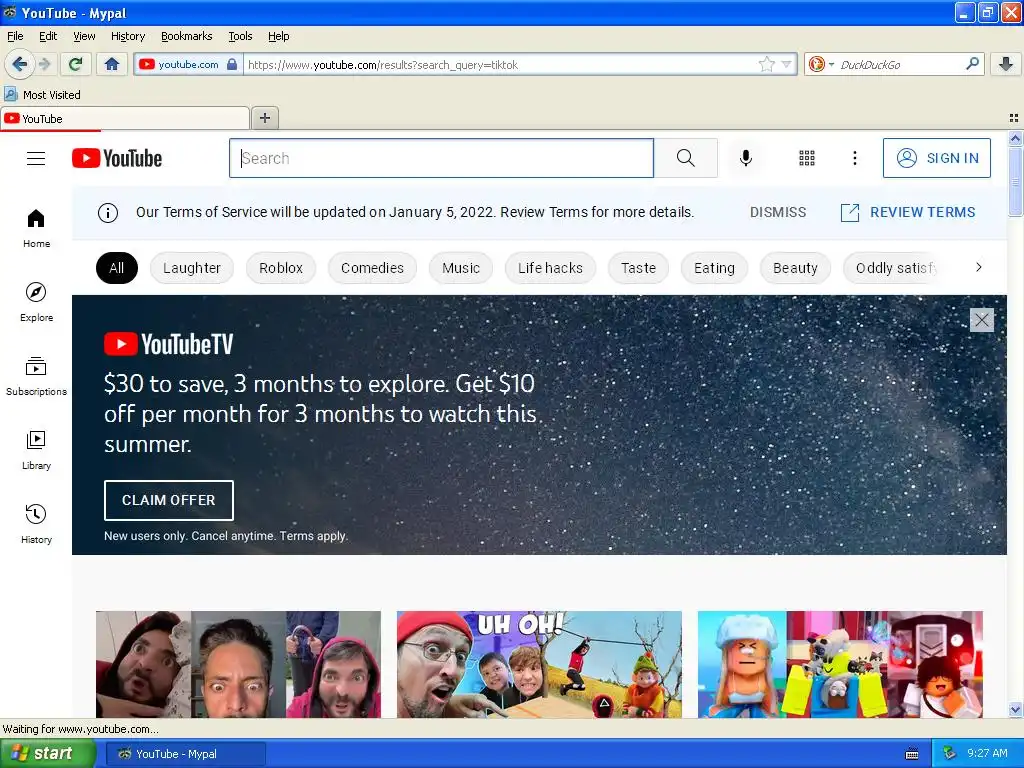Bookmark this page with the star icon
The height and width of the screenshot is (768, 1024).
click(767, 64)
